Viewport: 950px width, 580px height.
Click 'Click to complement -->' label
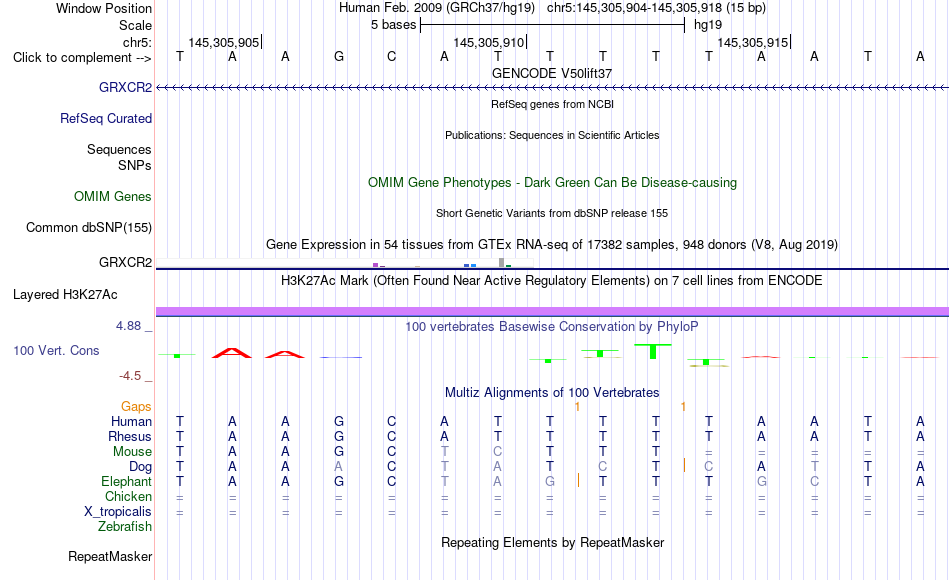tap(82, 58)
